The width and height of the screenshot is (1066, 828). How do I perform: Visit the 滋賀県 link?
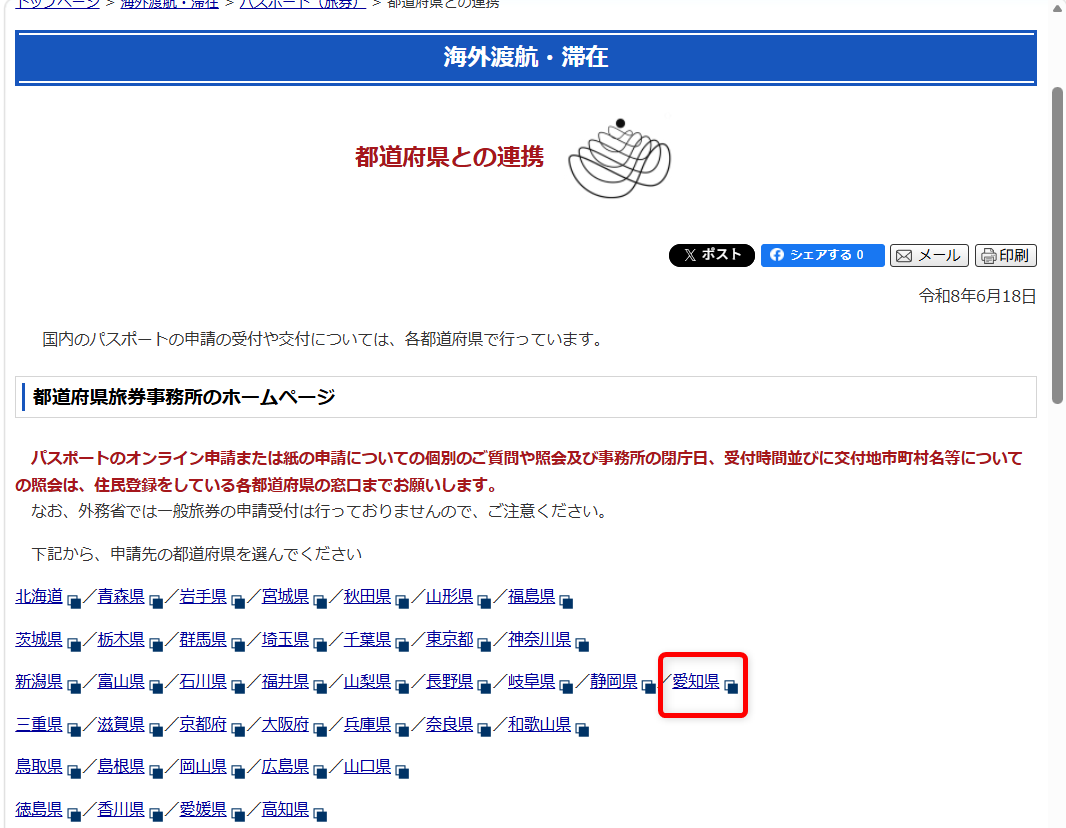(121, 724)
